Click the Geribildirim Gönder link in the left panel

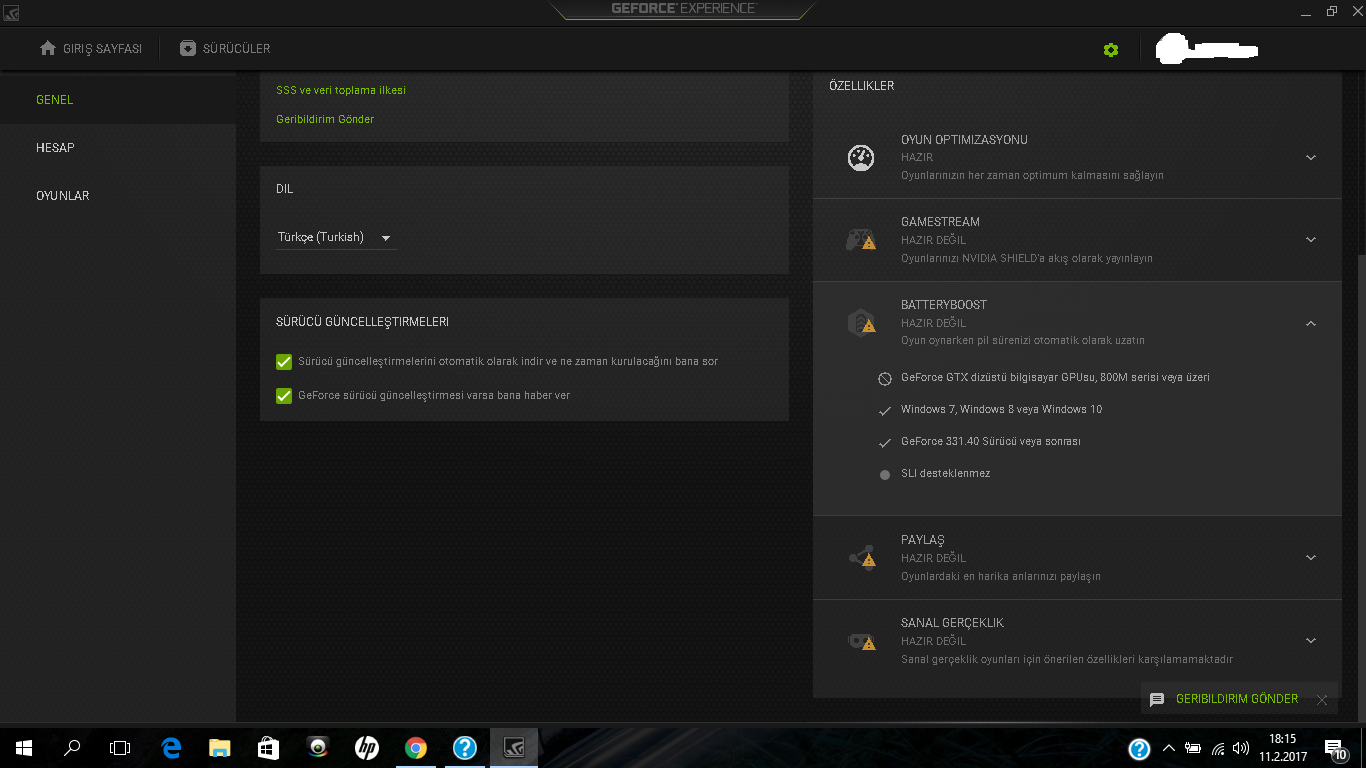click(325, 119)
